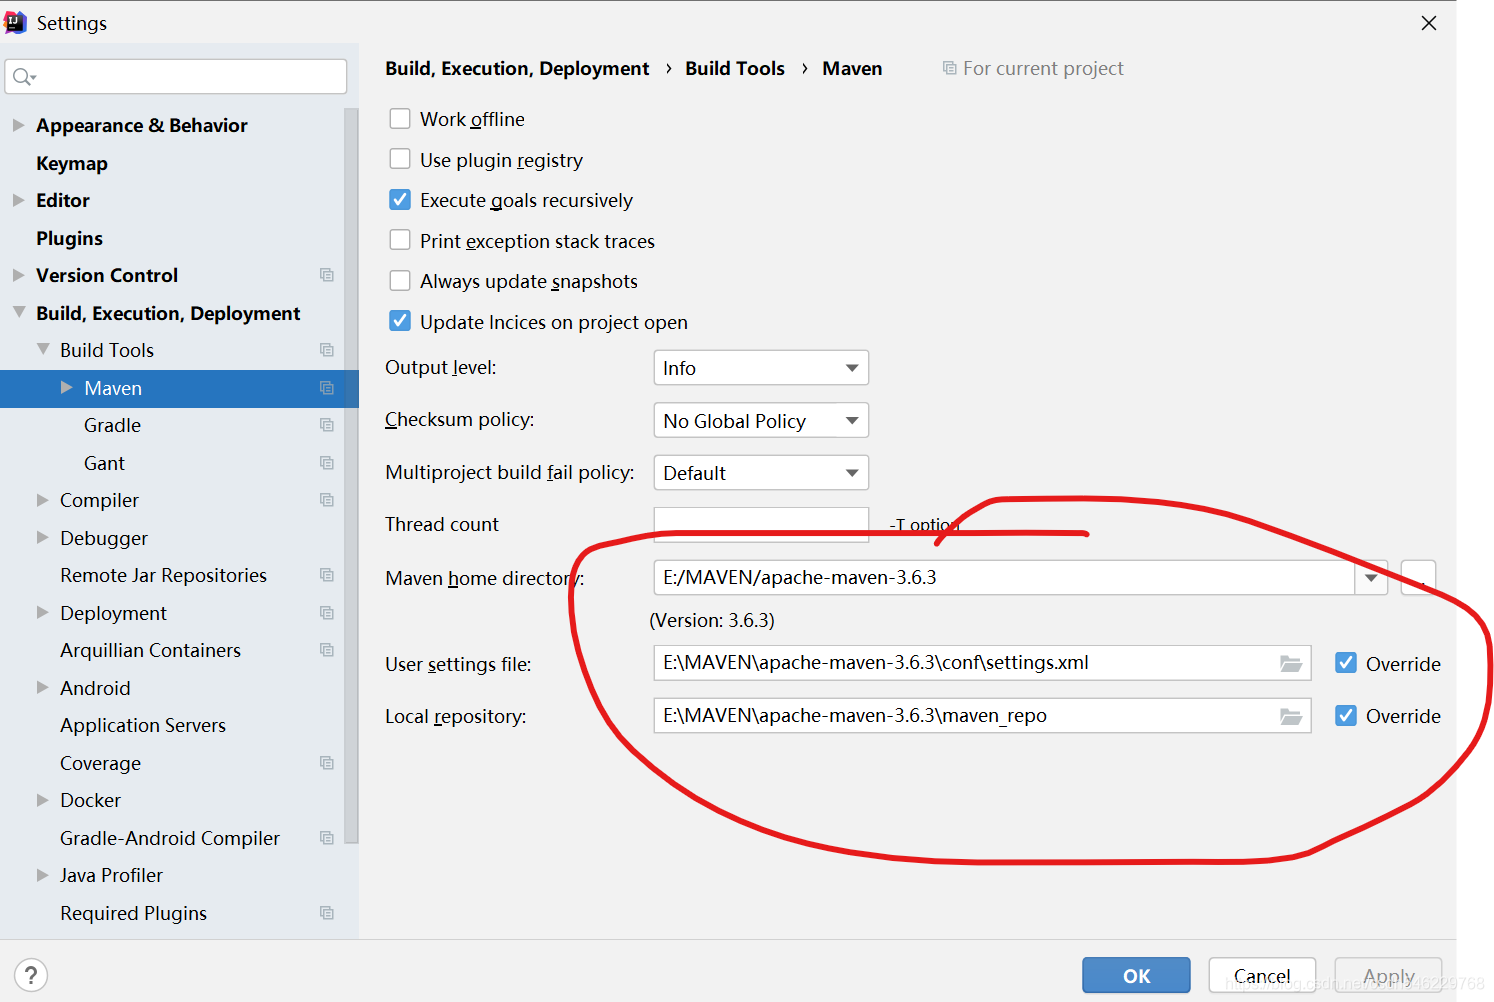Select Gant under Build Tools
1494x1002 pixels.
104,463
